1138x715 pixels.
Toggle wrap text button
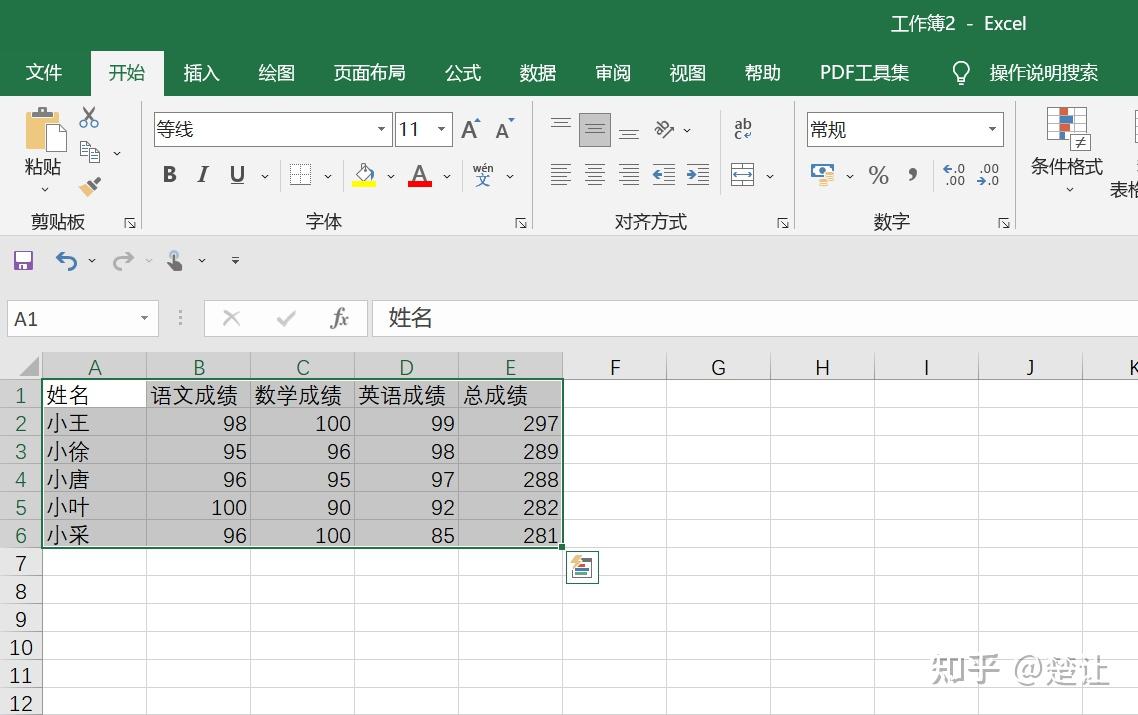[x=743, y=129]
